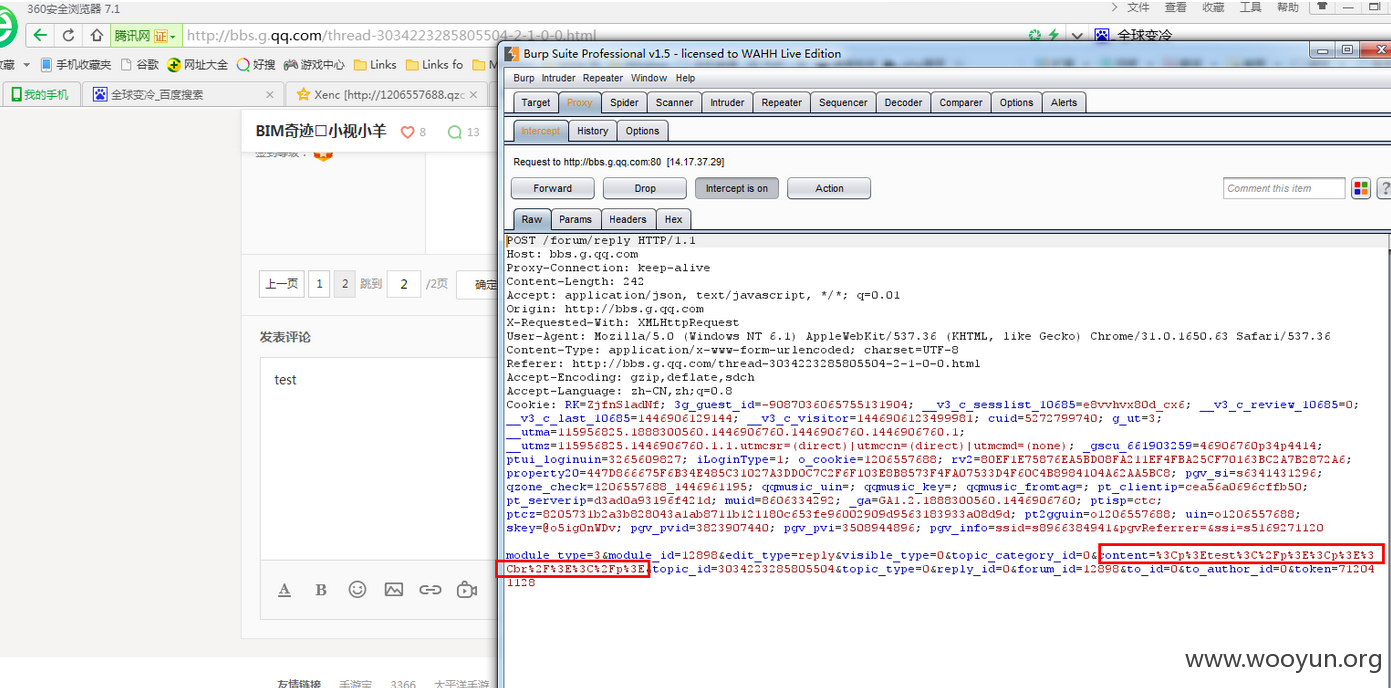This screenshot has height=688, width=1391.
Task: Open the Links fo bookmark folder
Action: click(434, 65)
